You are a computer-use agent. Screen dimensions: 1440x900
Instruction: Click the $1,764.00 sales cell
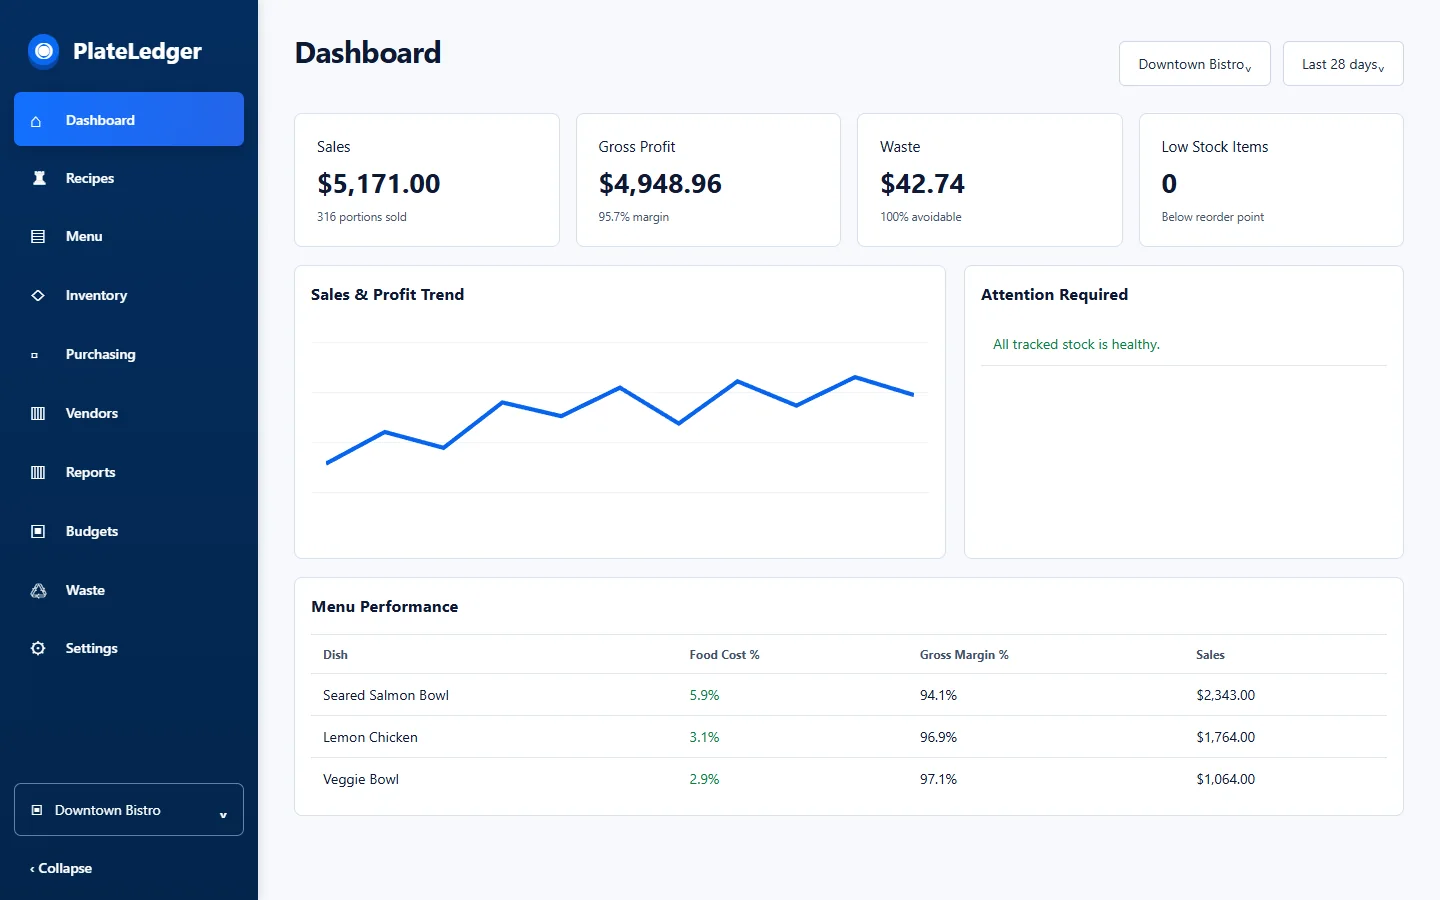point(1225,737)
